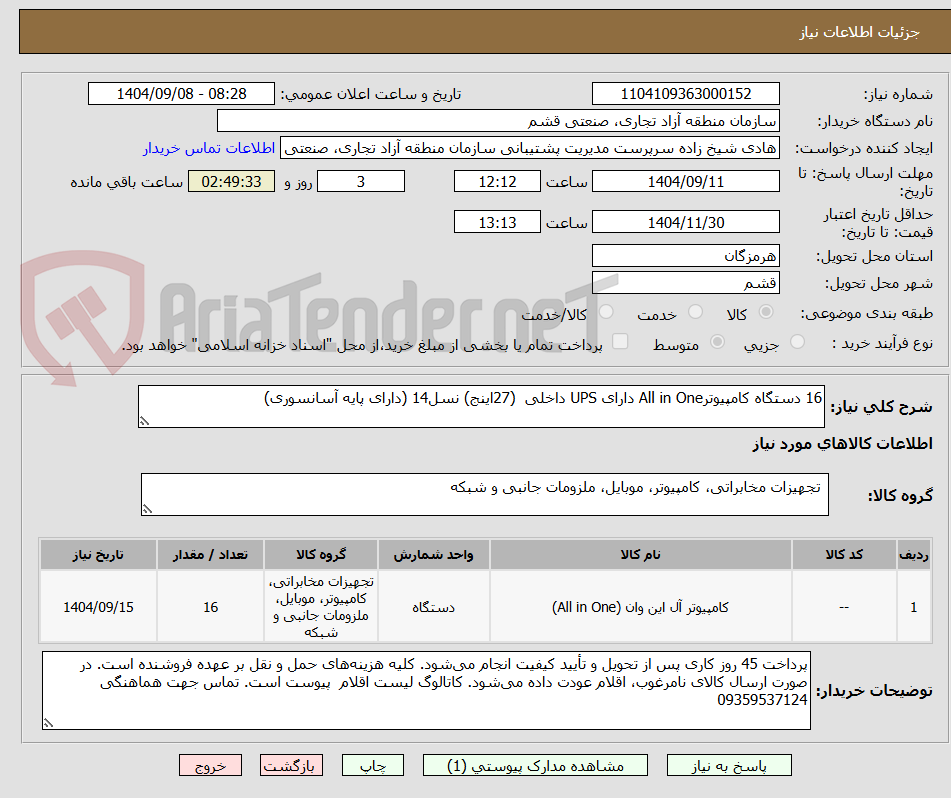This screenshot has height=798, width=951.
Task: Click resize handle of گروه کالا textarea
Action: 147,509
